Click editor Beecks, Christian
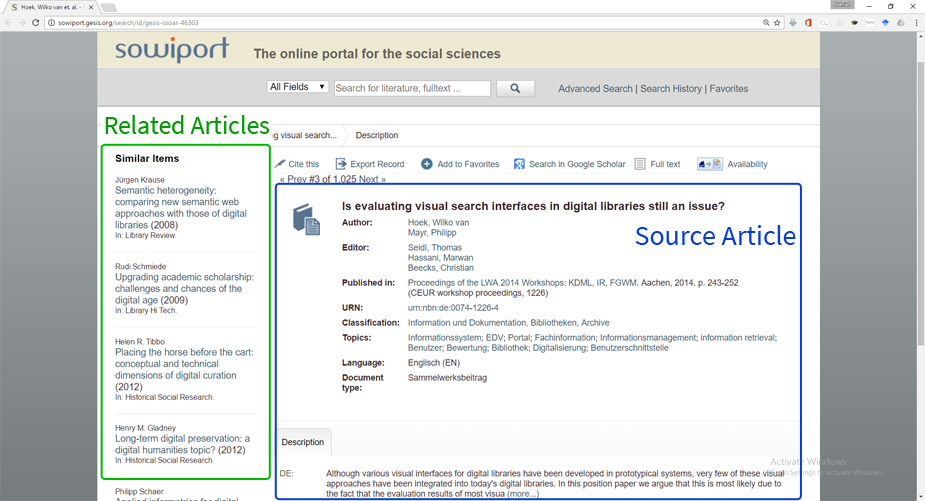Viewport: 925px width, 501px height. (x=441, y=267)
